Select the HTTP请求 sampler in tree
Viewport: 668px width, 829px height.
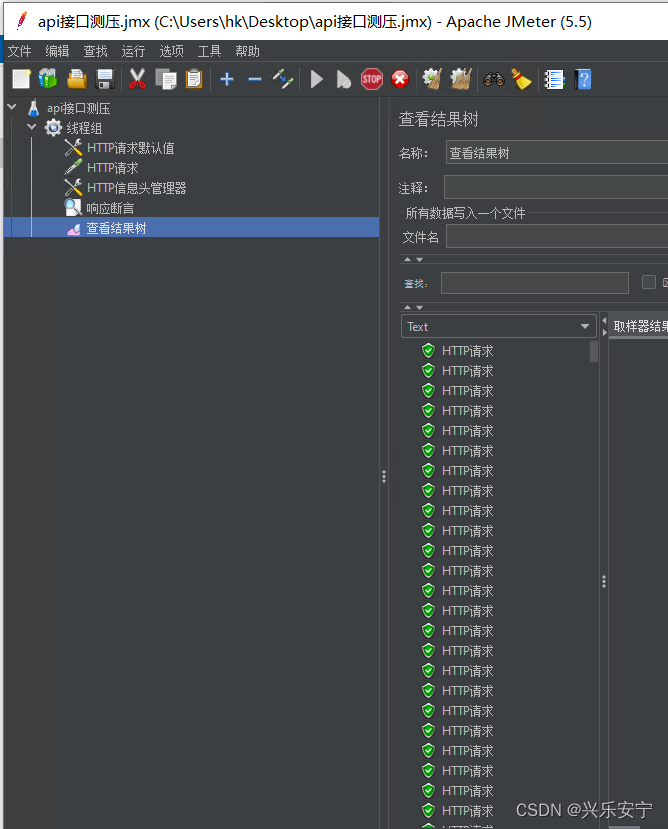click(x=113, y=168)
